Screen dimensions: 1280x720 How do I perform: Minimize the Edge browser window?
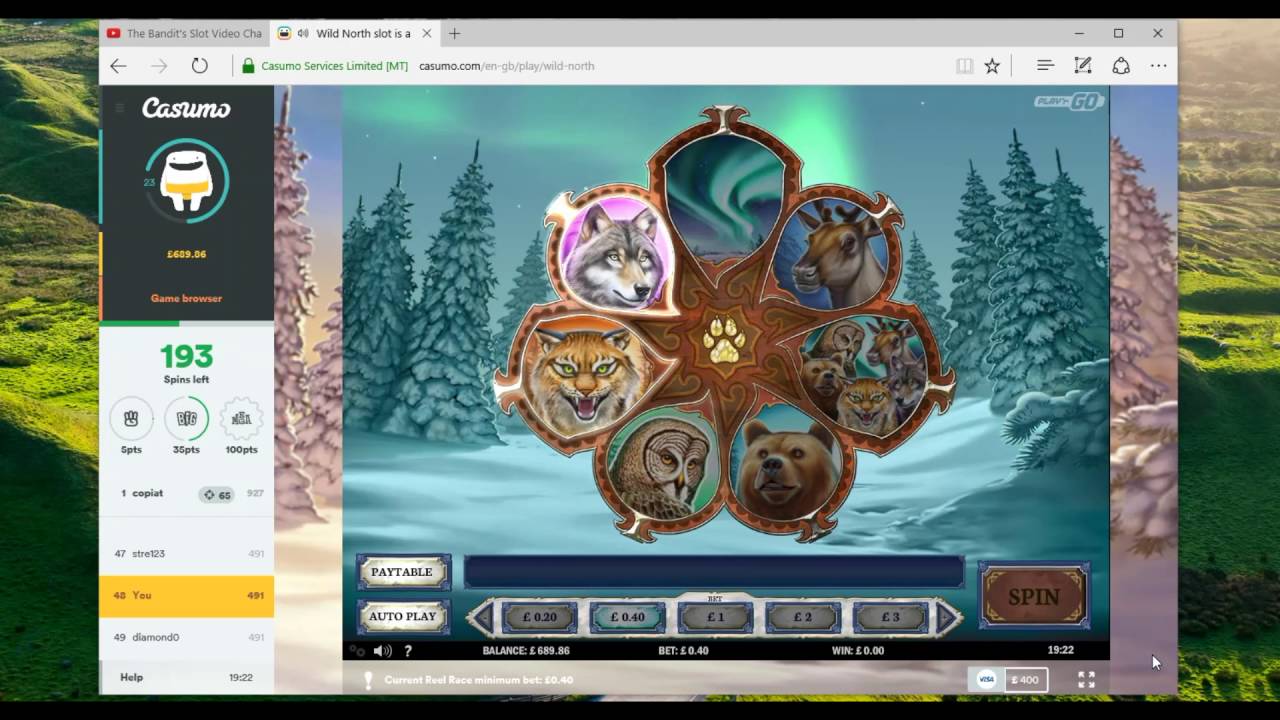(1079, 33)
